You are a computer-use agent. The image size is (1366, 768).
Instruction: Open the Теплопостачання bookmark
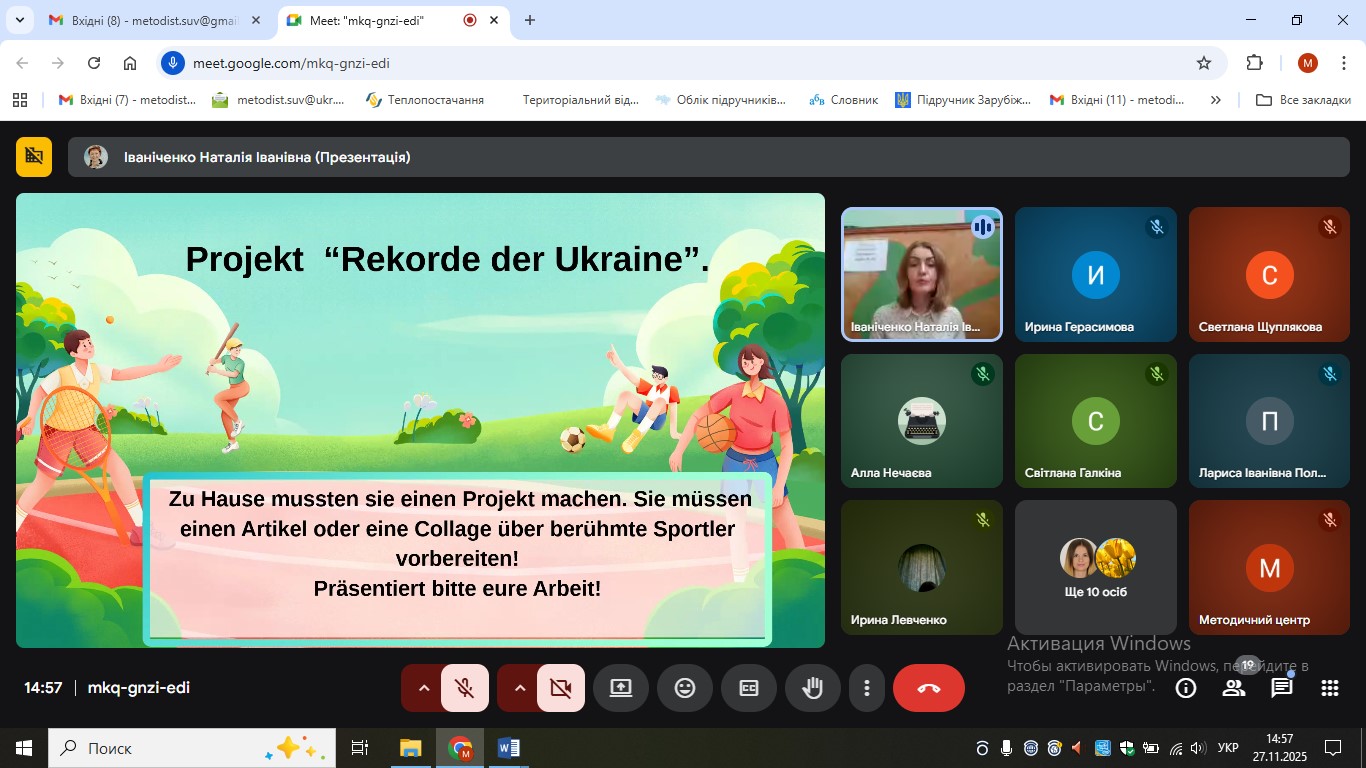(x=425, y=100)
